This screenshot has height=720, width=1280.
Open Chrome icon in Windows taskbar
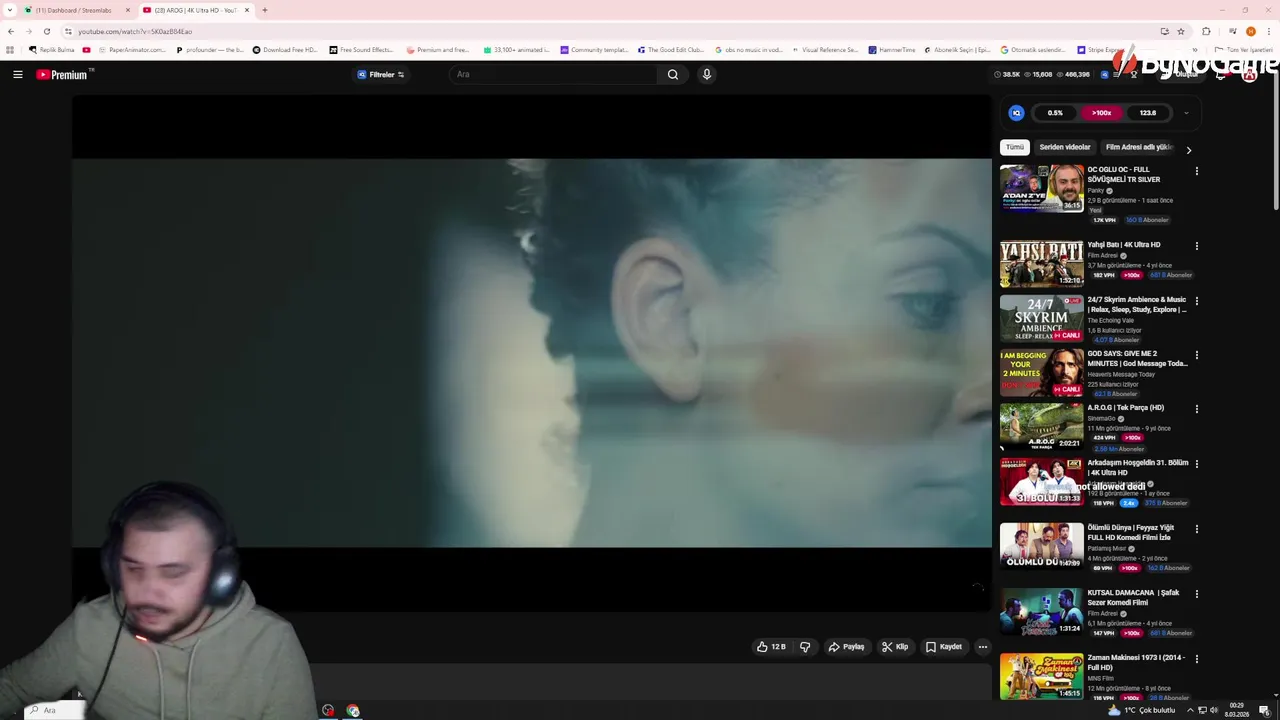tap(353, 710)
